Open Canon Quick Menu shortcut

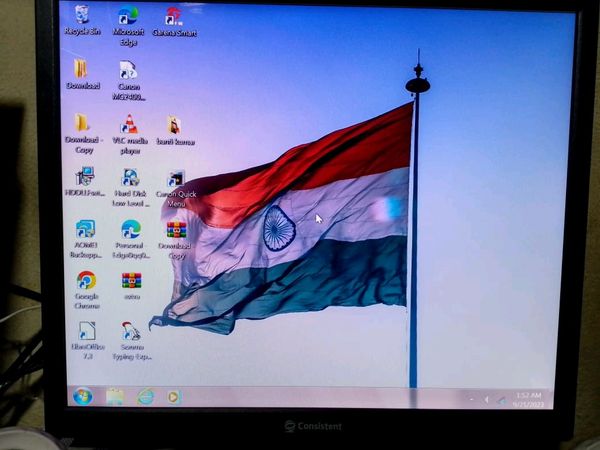(176, 180)
